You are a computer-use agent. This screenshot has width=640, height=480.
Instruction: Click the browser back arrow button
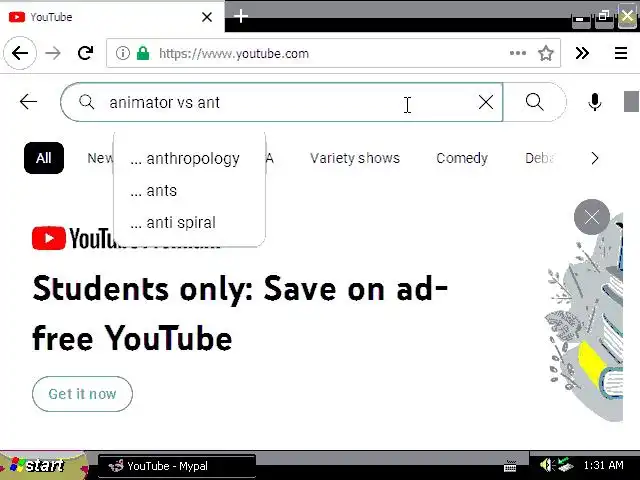20,53
